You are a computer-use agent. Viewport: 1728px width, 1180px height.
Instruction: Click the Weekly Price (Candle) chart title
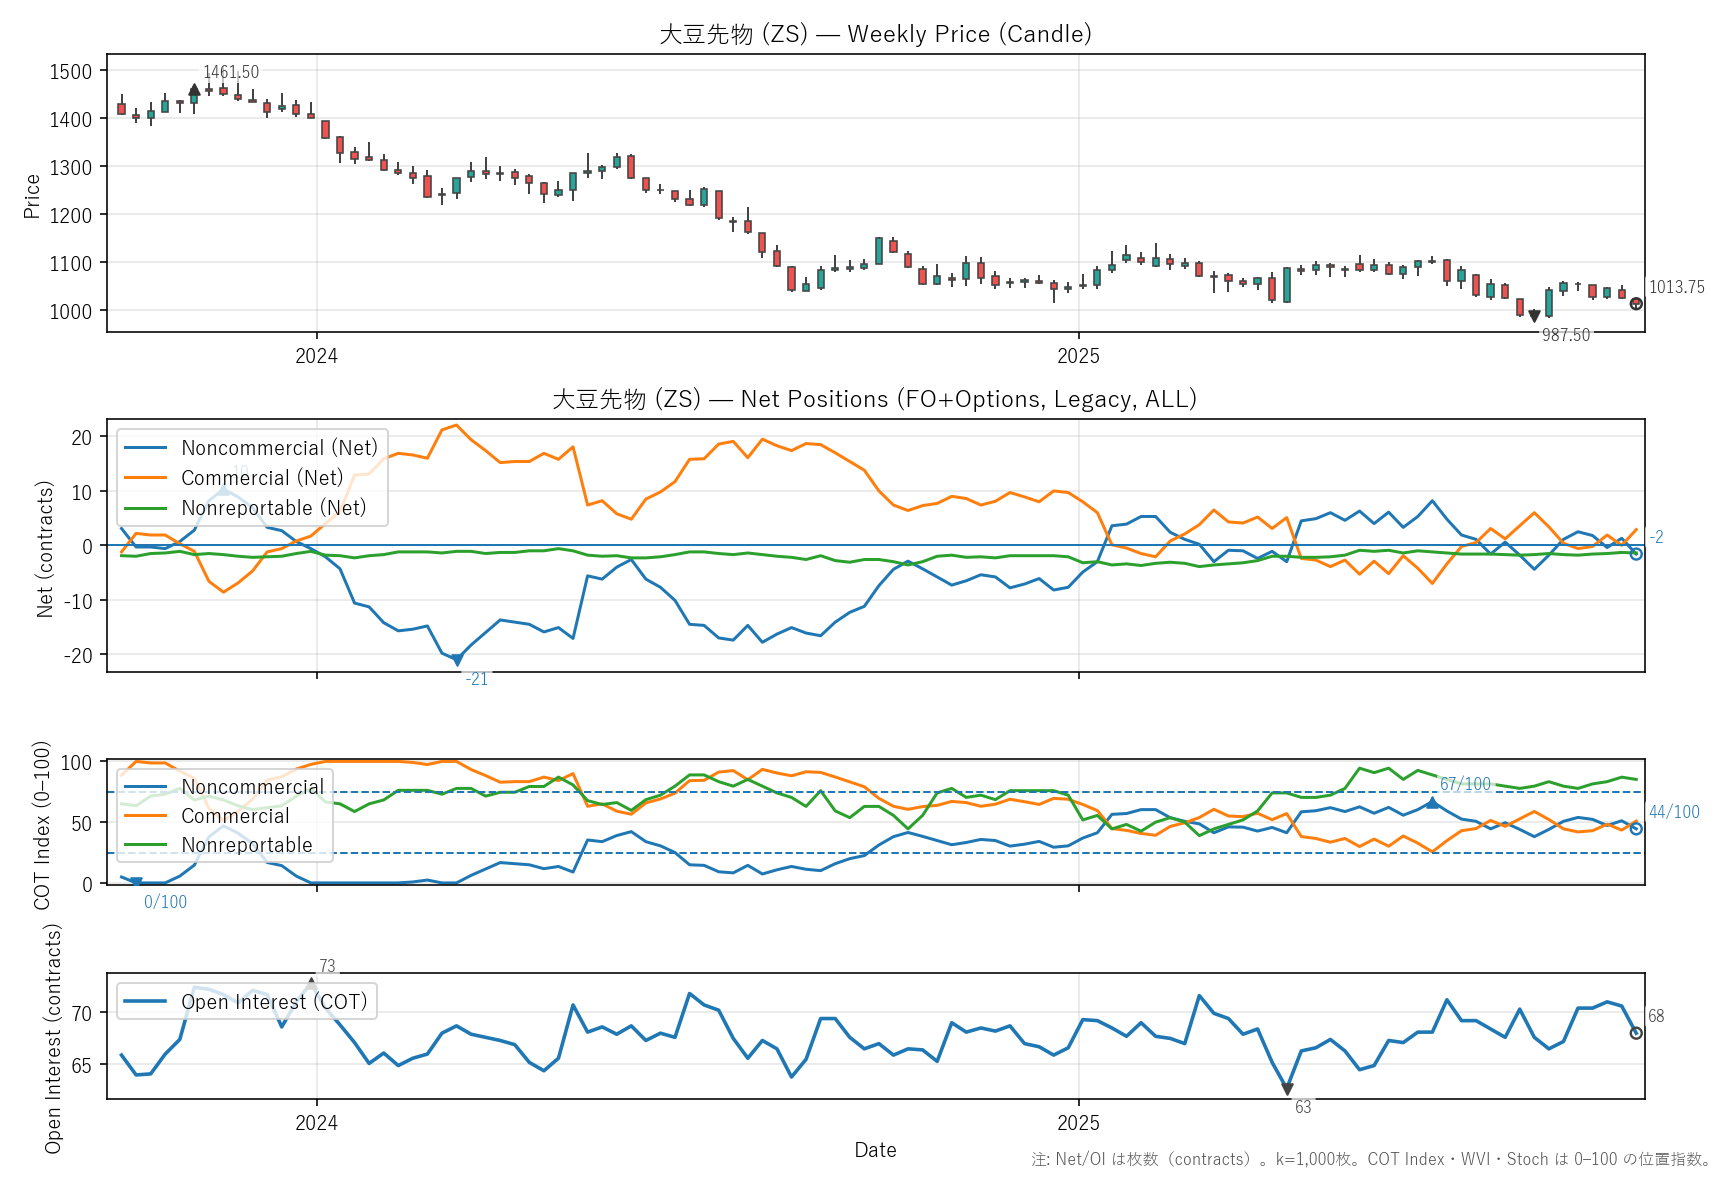click(875, 34)
